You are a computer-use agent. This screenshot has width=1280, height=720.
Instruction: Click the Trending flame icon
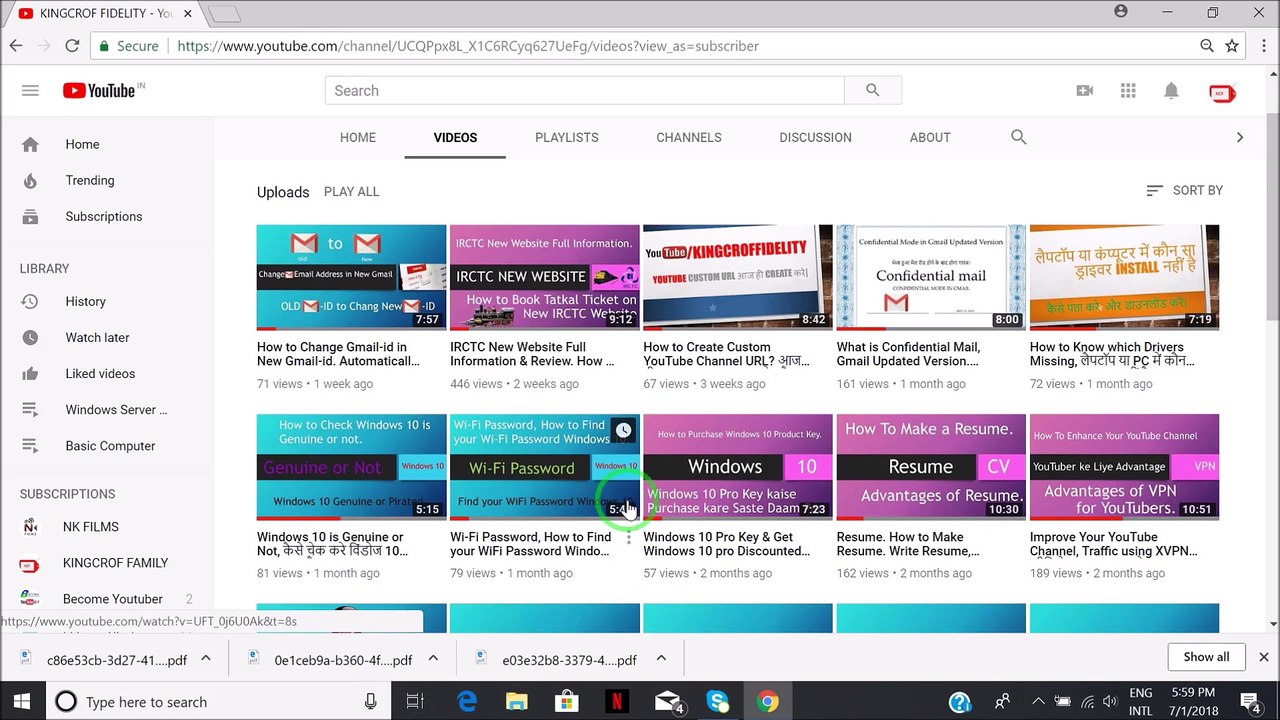click(x=30, y=180)
